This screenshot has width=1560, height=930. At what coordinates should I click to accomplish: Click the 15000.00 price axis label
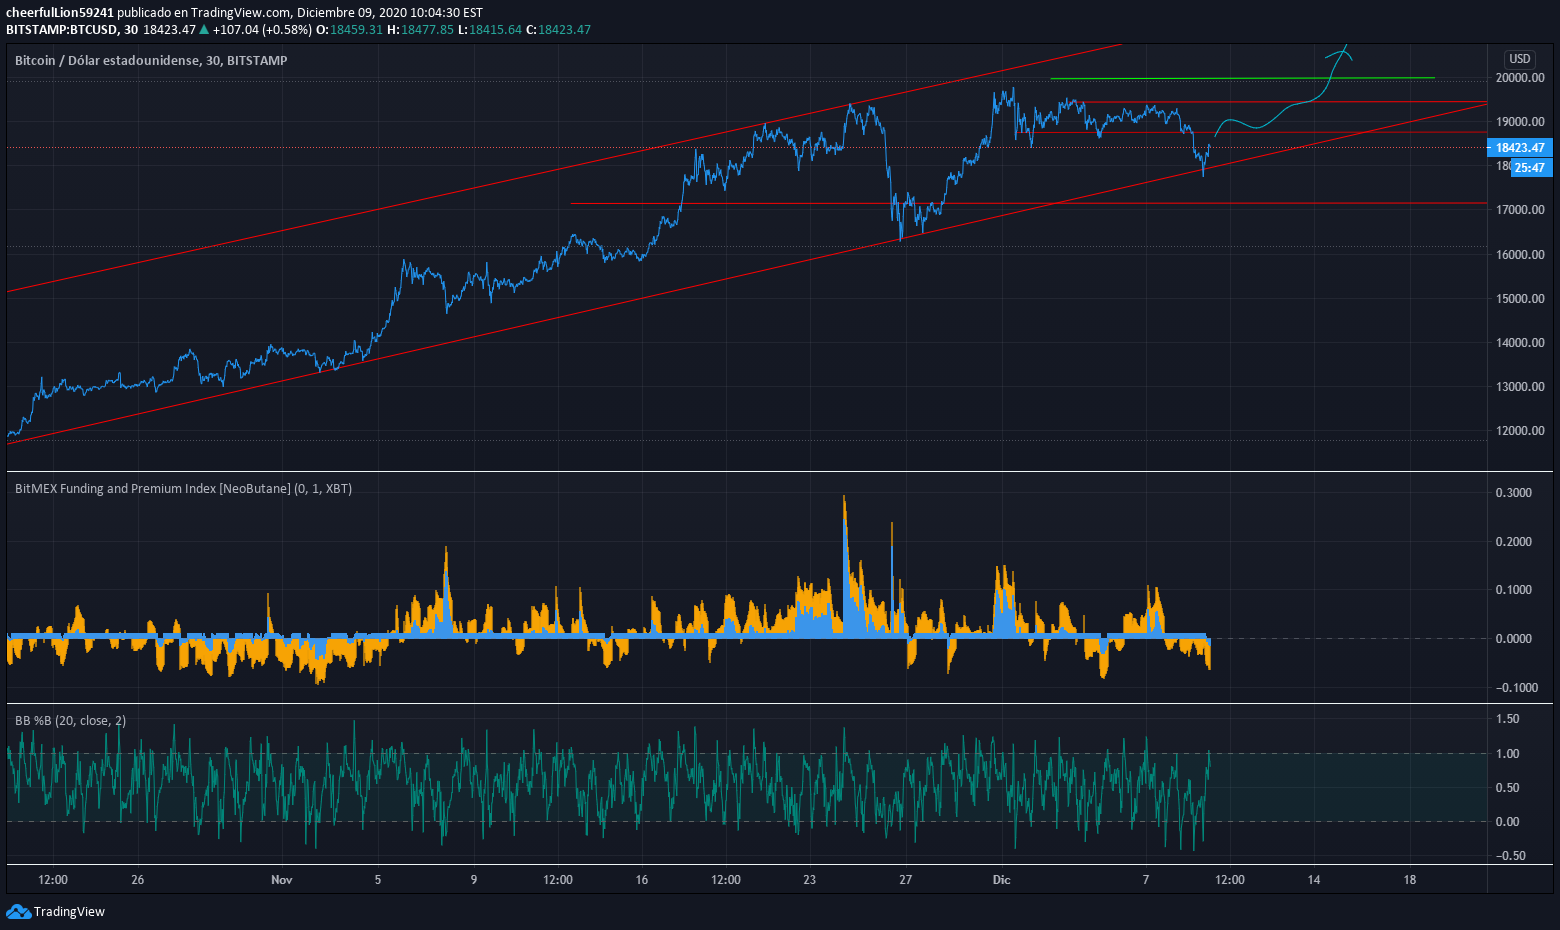click(1520, 299)
